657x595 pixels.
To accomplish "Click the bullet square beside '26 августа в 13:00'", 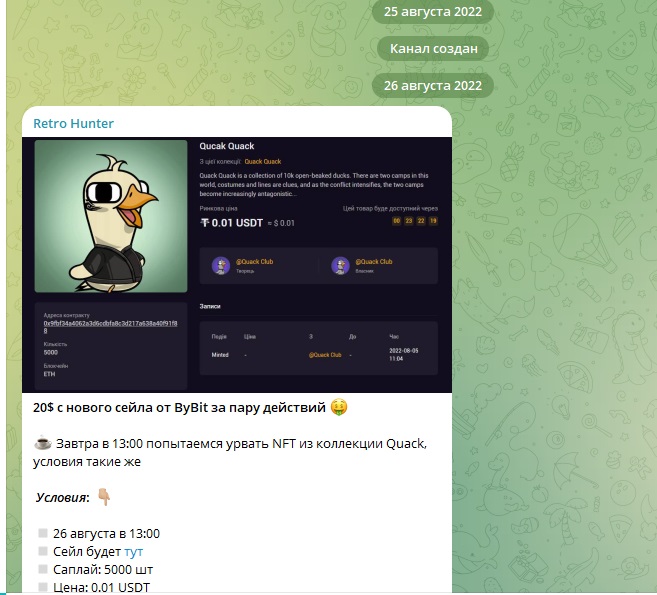I will (43, 533).
